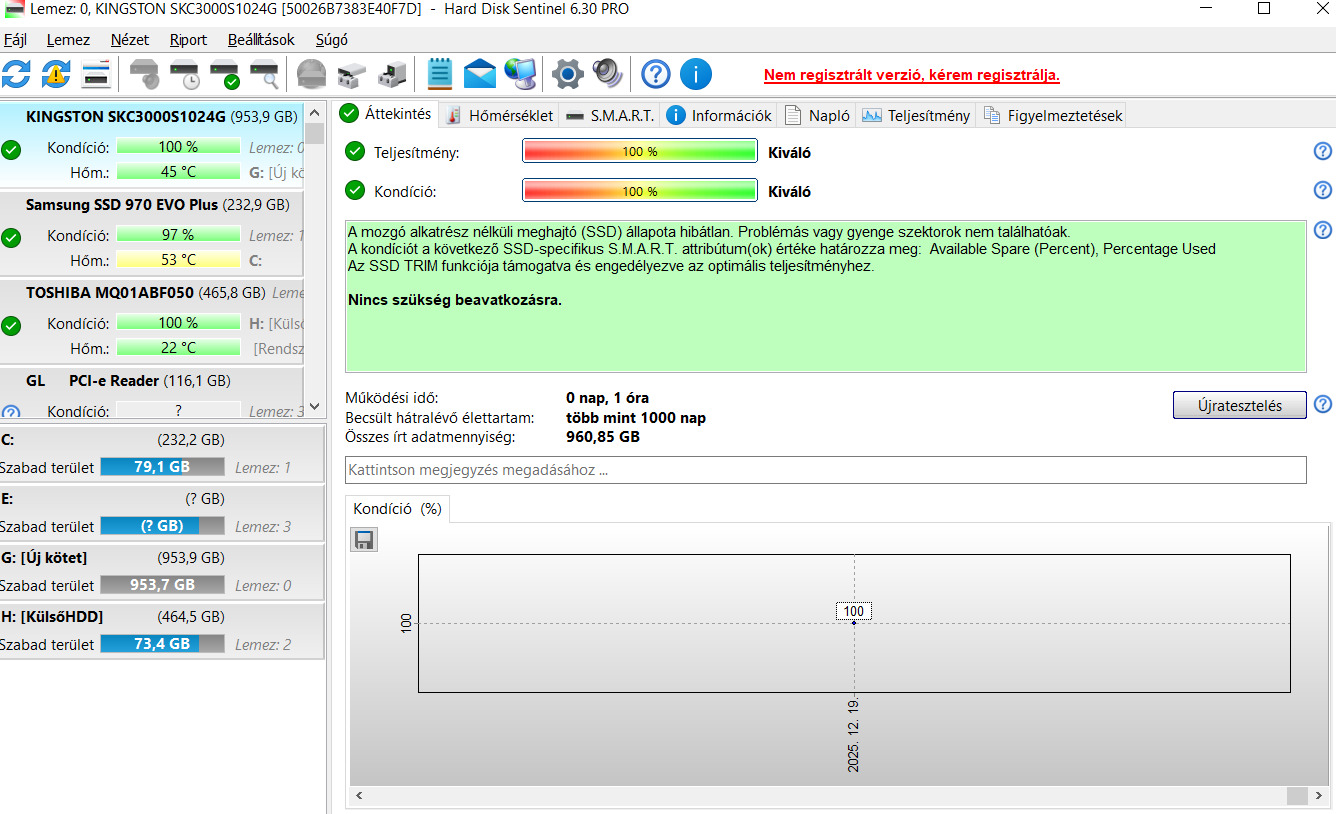The image size is (1336, 814).
Task: Open the Lemez menu
Action: point(68,40)
